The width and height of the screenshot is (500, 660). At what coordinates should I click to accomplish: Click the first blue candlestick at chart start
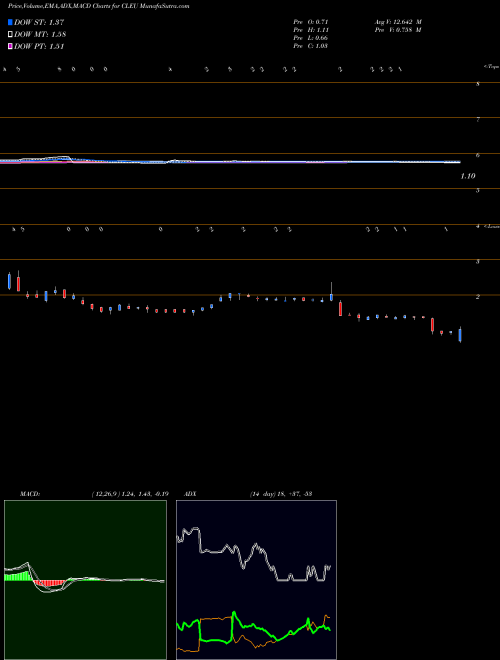tap(9, 281)
